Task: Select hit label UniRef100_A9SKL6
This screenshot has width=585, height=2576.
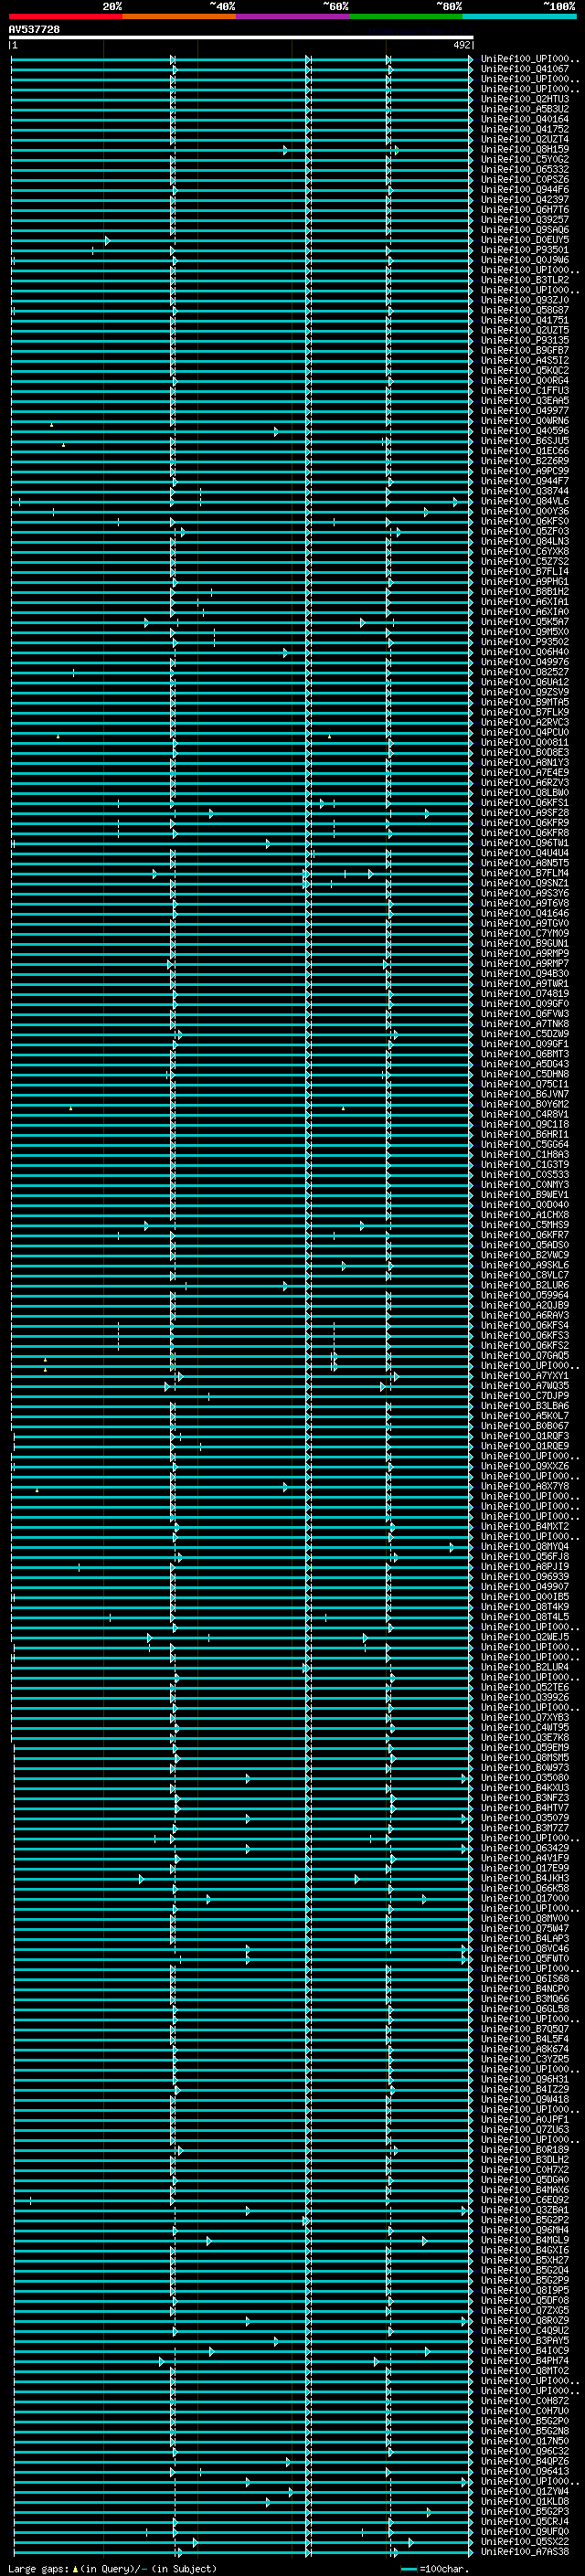Action: (525, 1265)
